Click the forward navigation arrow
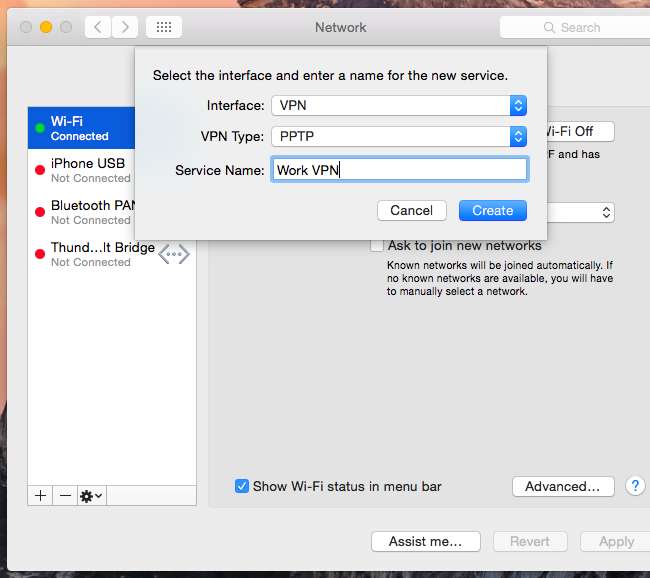 125,27
